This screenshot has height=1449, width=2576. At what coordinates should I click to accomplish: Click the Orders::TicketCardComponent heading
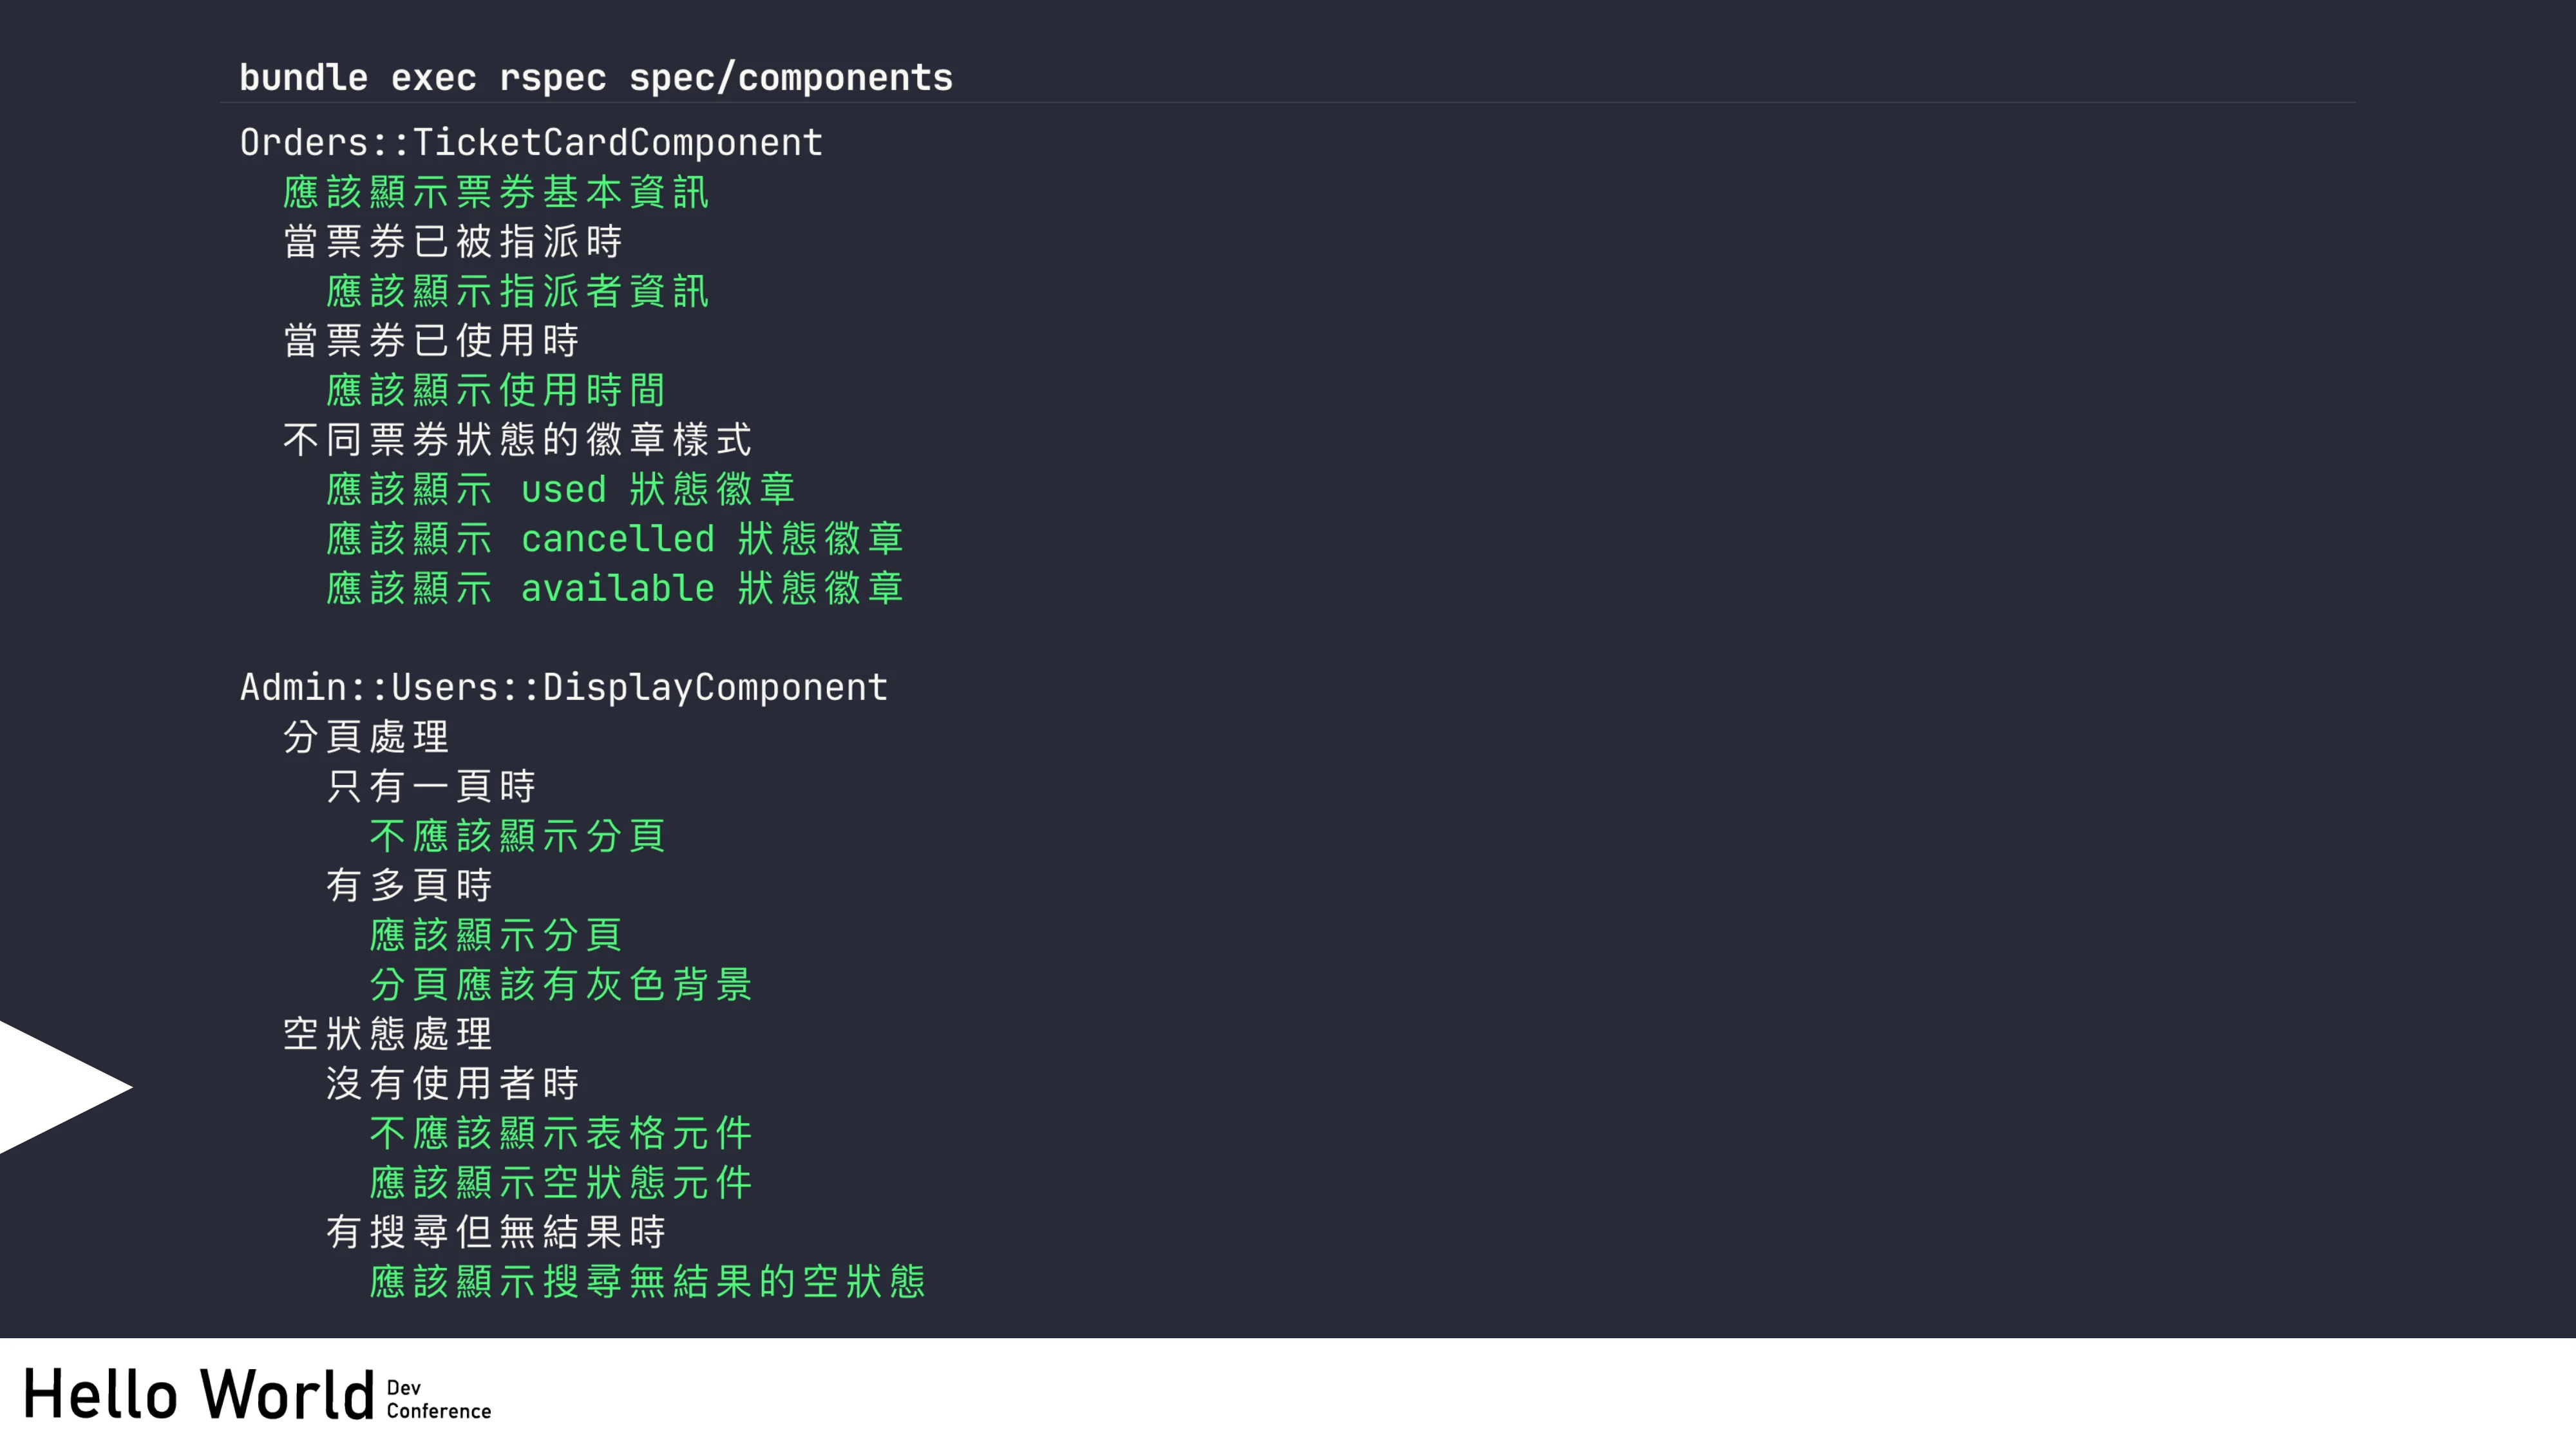(x=531, y=143)
